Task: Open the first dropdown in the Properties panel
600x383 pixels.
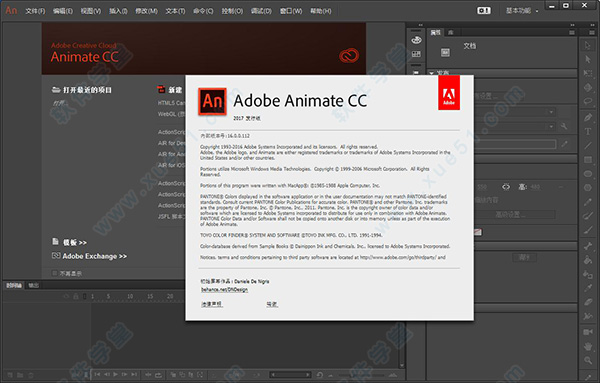Action: 515,112
